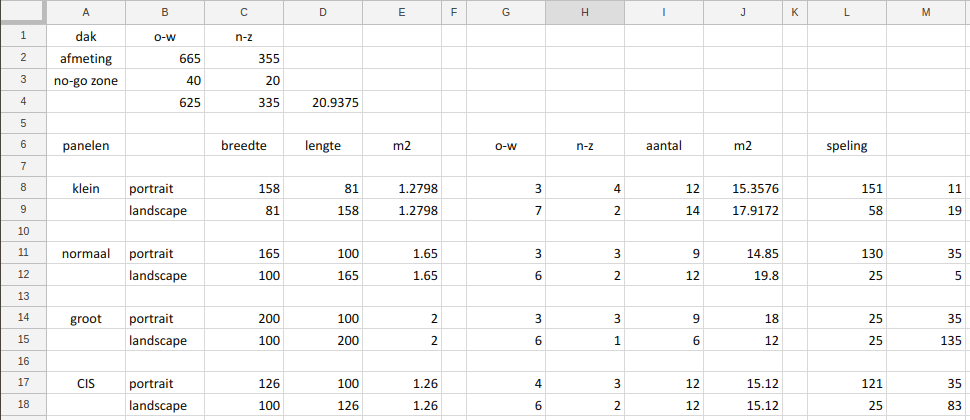Viewport: 970px width, 420px height.
Task: Select column H header
Action: pyautogui.click(x=584, y=12)
